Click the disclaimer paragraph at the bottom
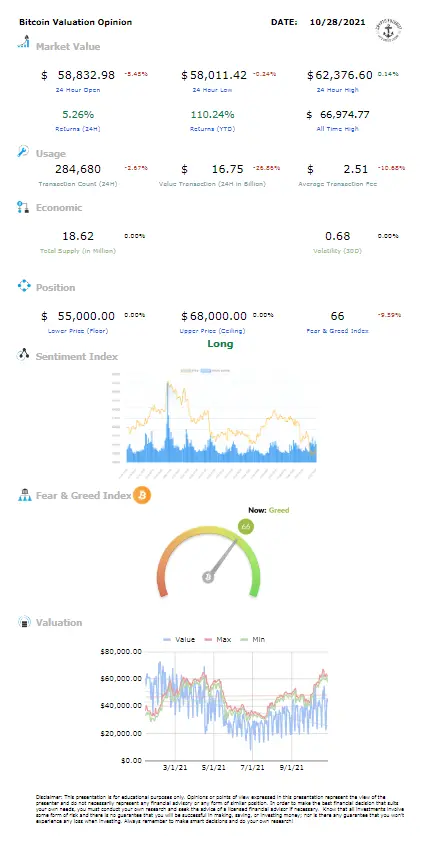 (x=219, y=809)
